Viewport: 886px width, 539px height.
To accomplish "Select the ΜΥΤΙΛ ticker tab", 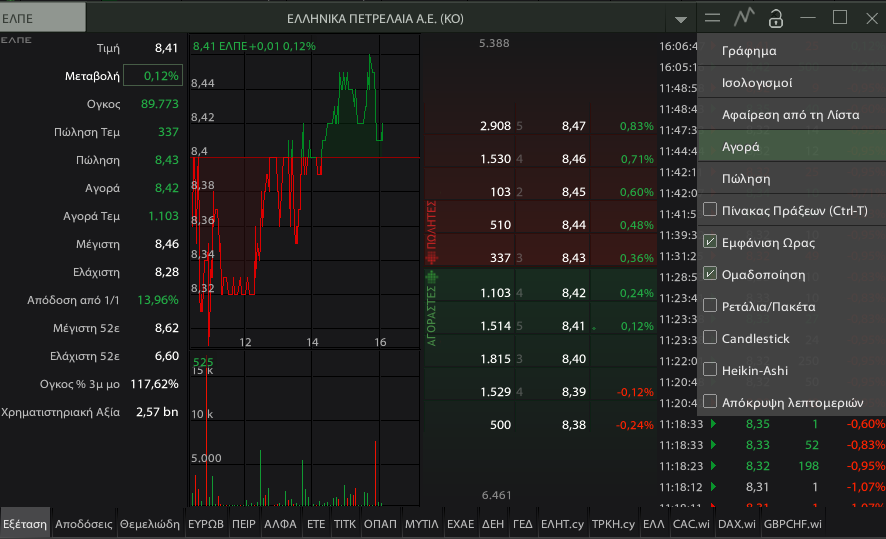I will (x=422, y=524).
